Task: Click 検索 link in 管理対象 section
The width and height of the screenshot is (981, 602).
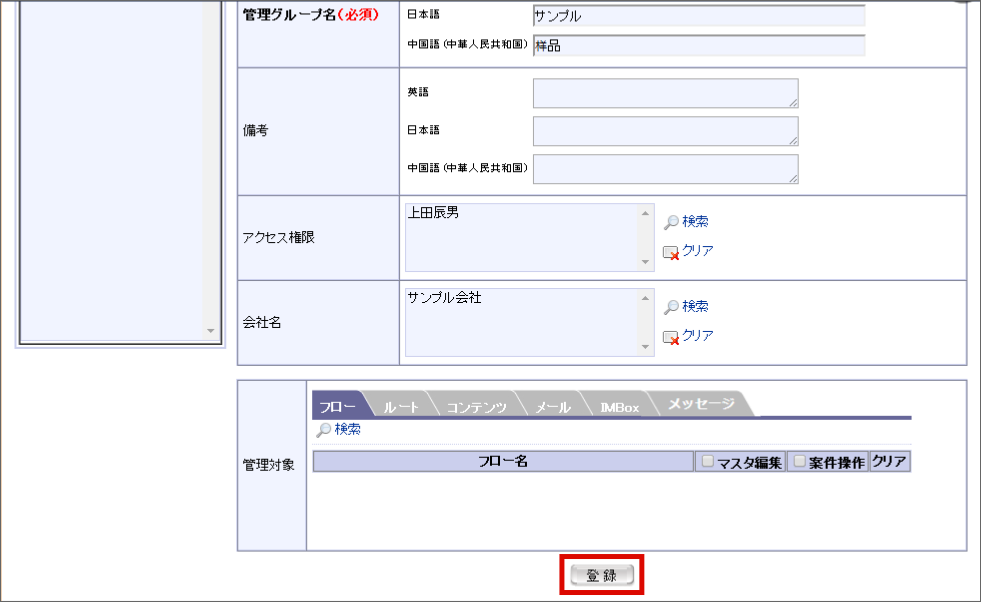Action: click(347, 429)
